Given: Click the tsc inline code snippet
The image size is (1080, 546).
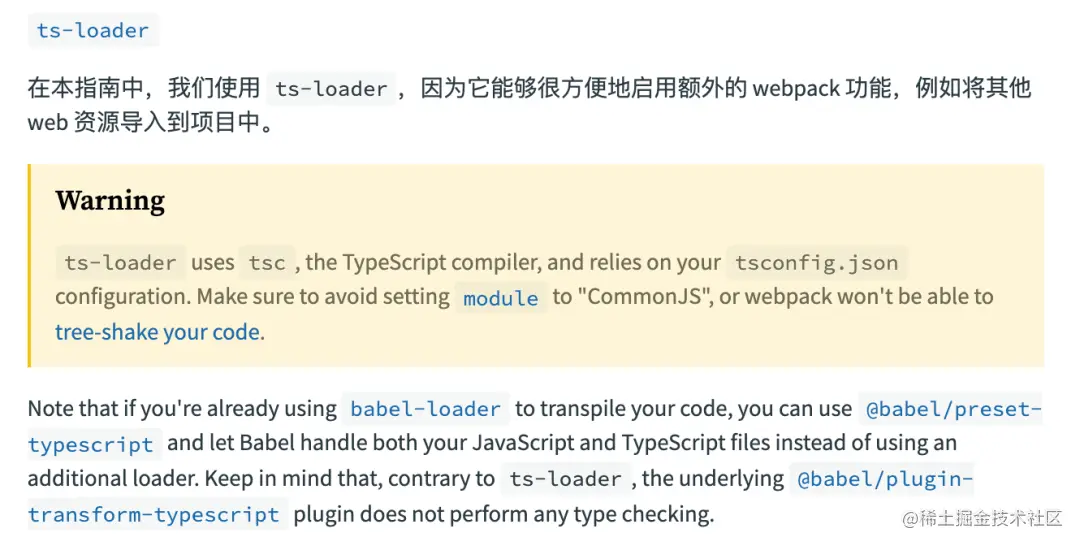Looking at the screenshot, I should coord(267,263).
